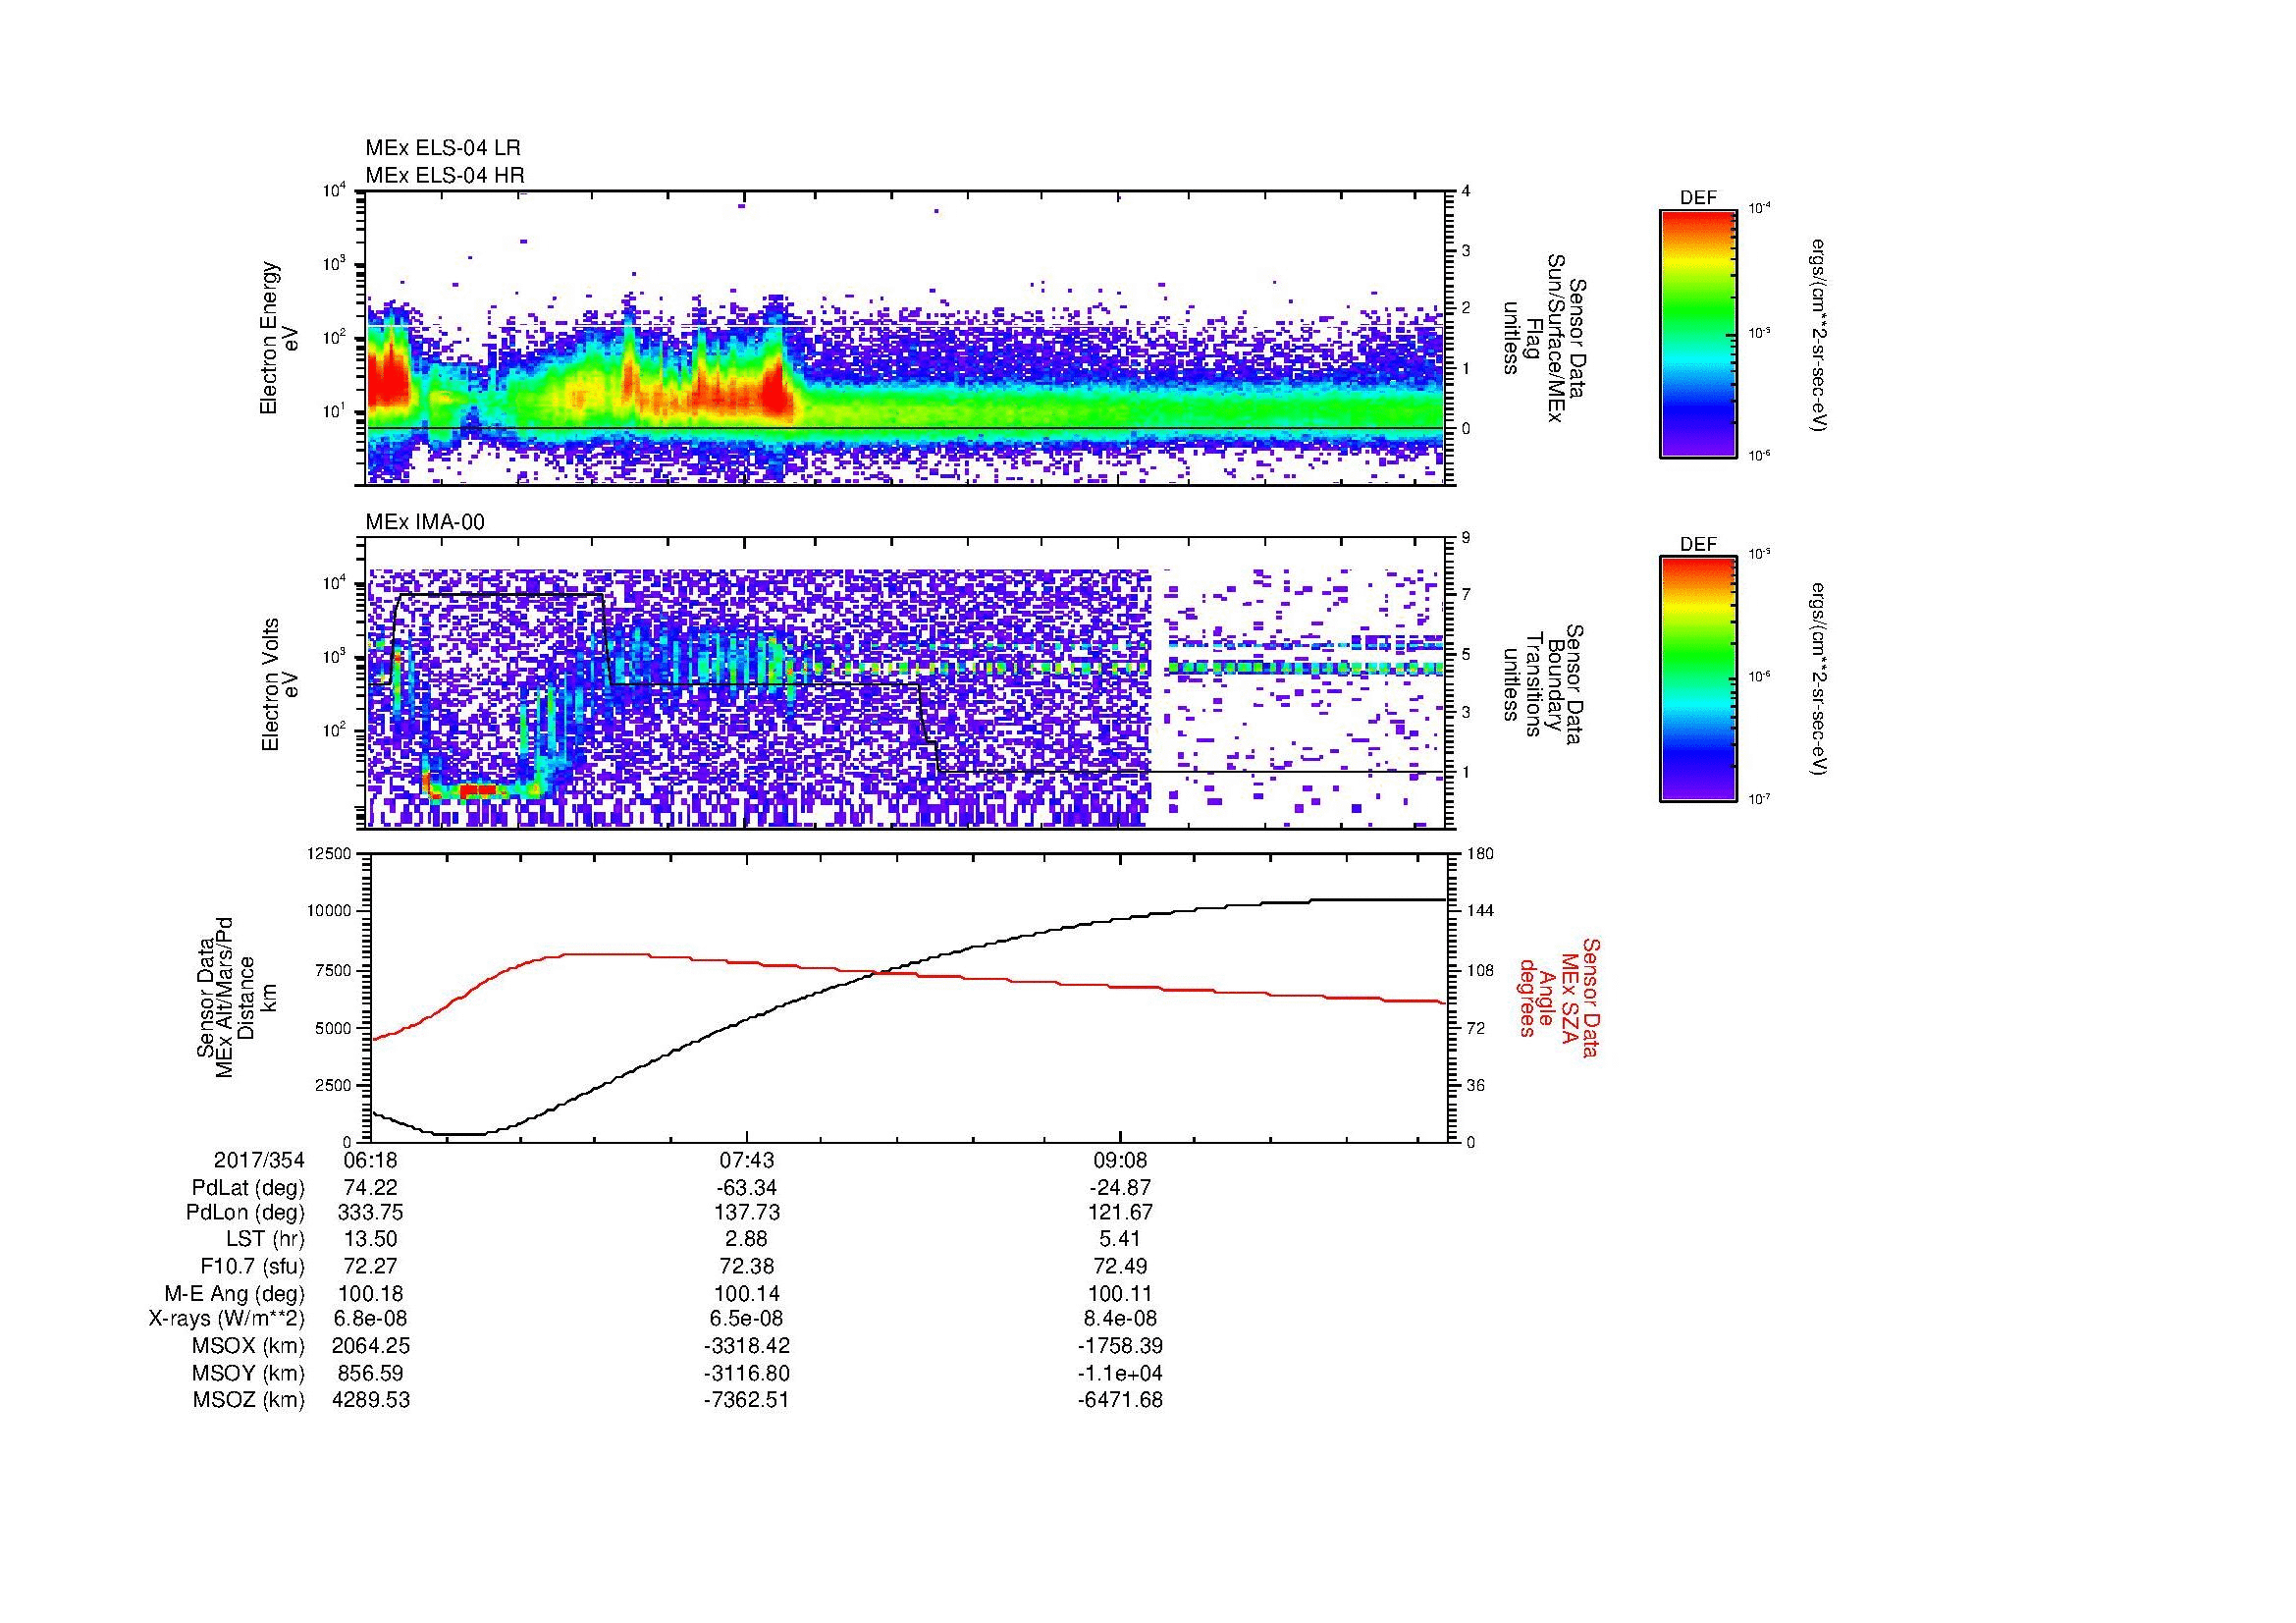This screenshot has height=1623, width=2296.
Task: Click the X-rays value '6.8e-08'
Action: tap(371, 1319)
